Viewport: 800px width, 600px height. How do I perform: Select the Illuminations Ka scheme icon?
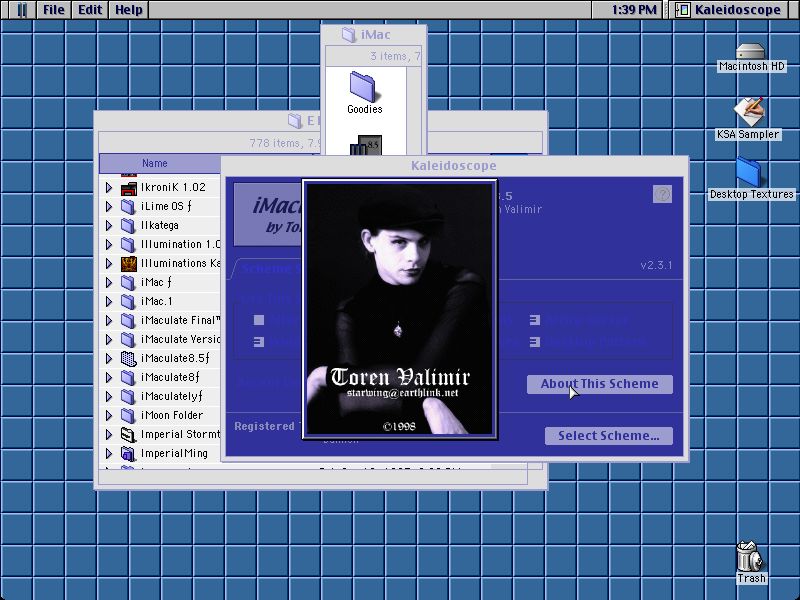129,264
